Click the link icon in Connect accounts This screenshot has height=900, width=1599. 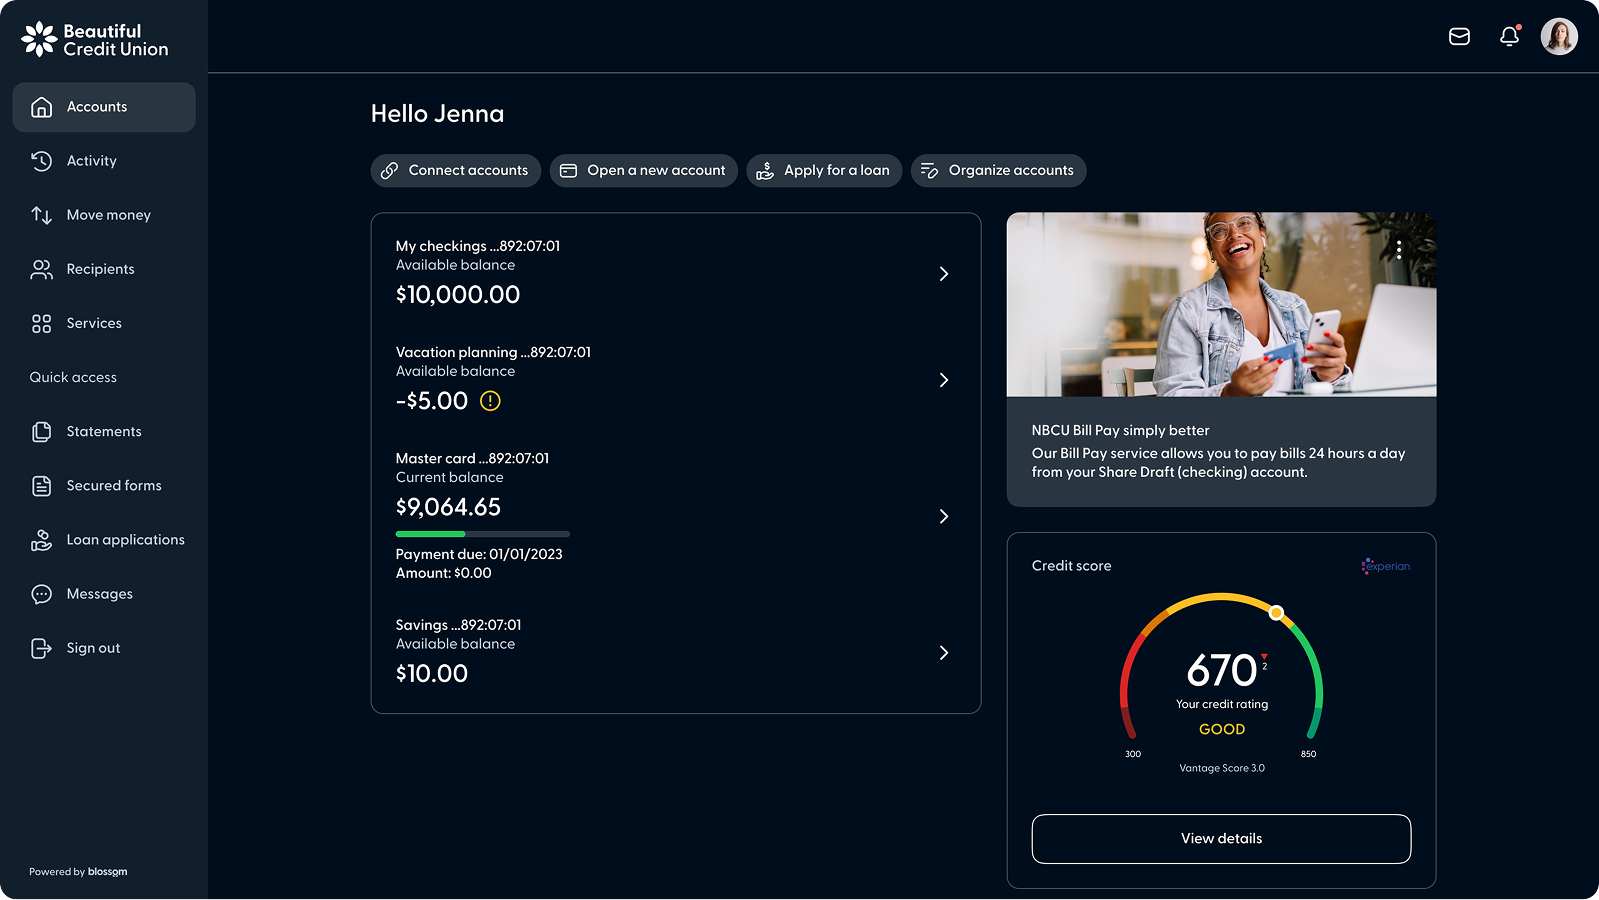pyautogui.click(x=390, y=171)
